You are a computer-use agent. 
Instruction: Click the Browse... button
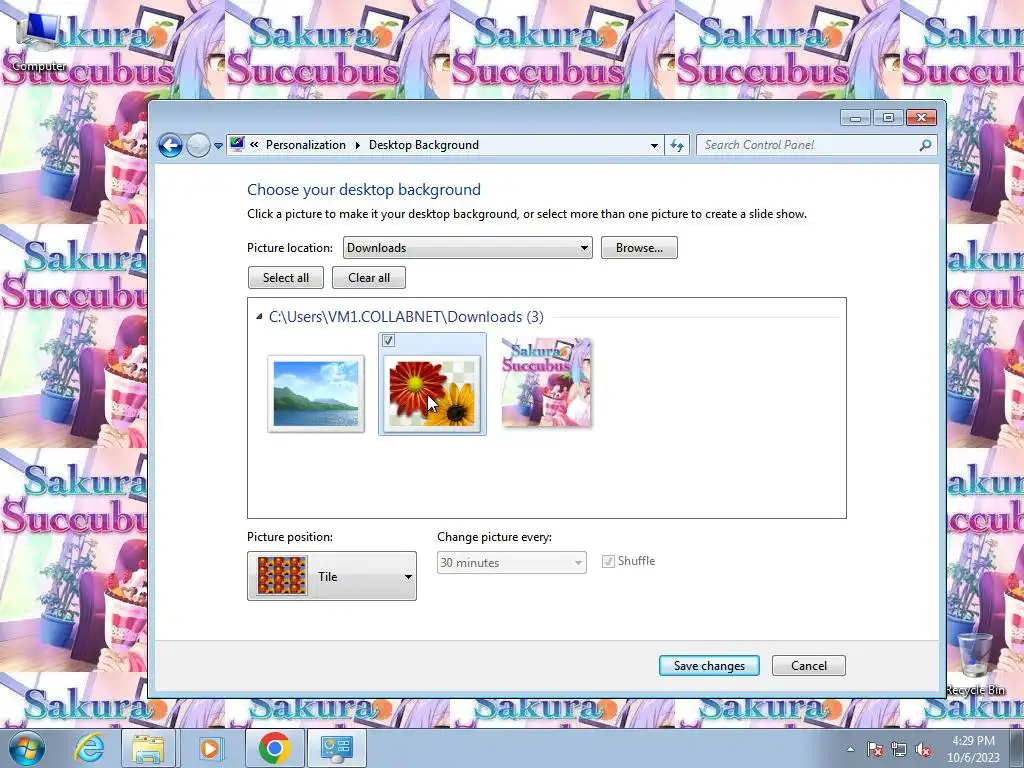[639, 248]
